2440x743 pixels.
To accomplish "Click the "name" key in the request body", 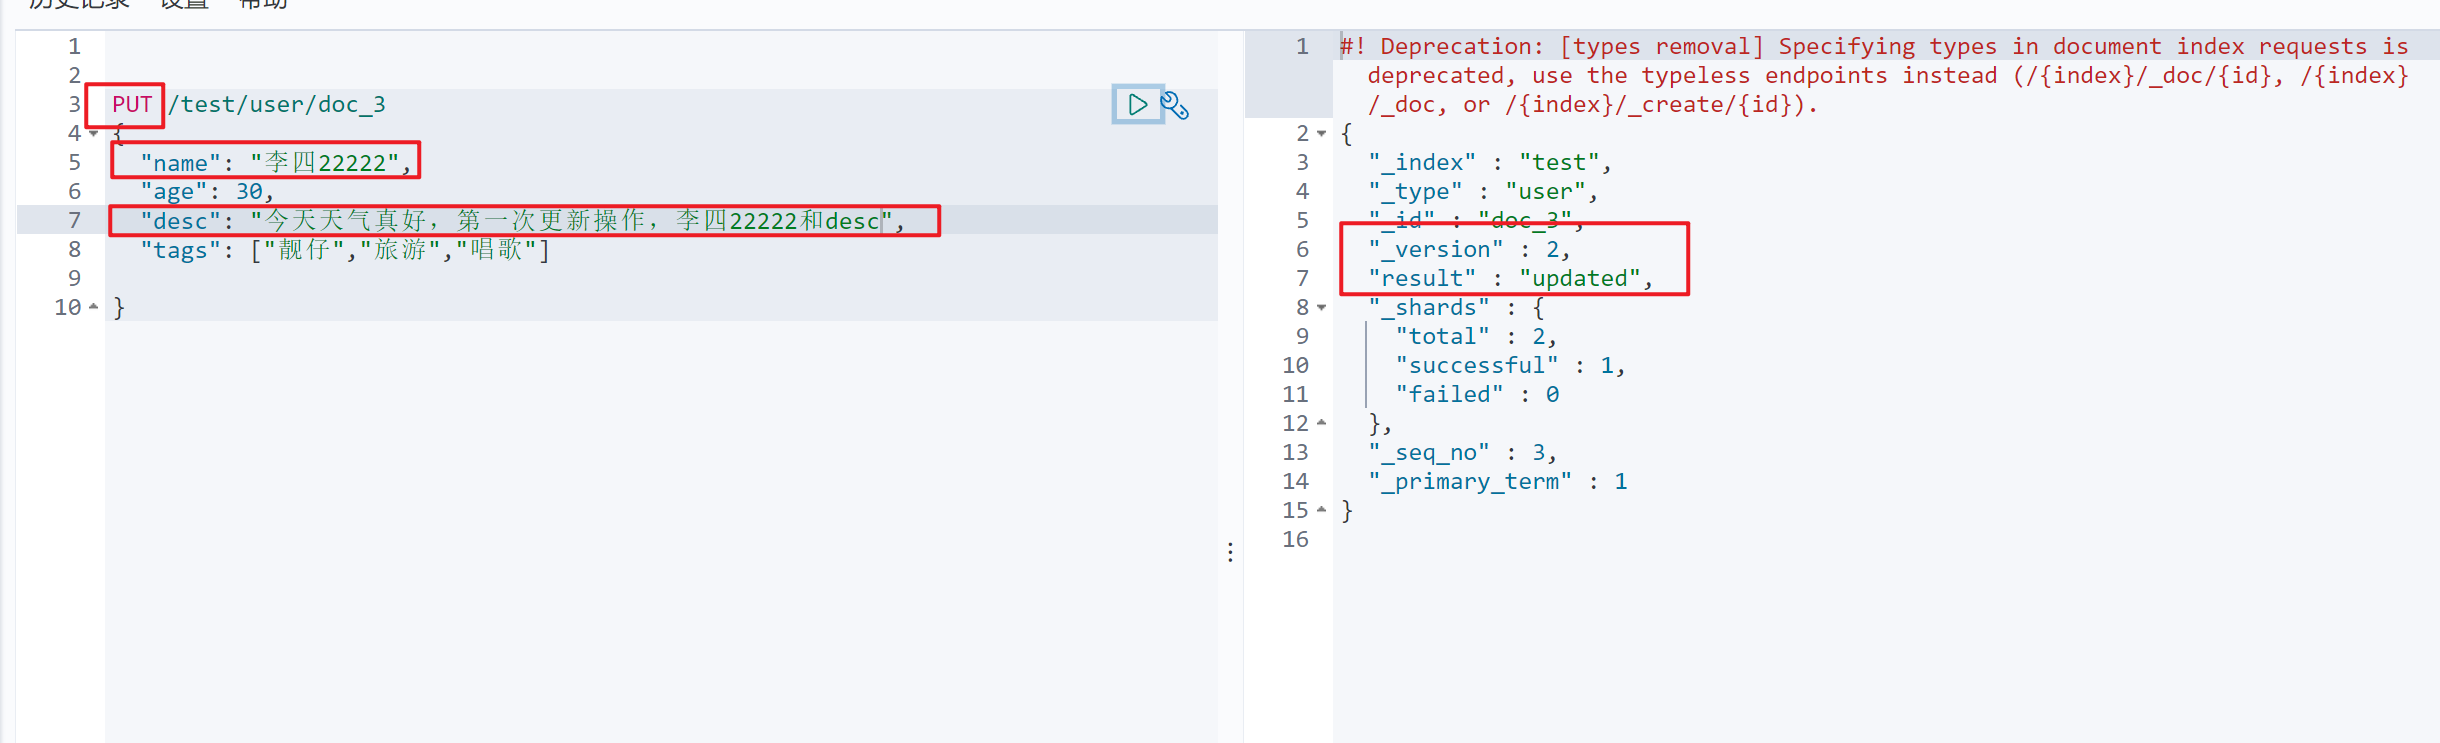I will click(180, 163).
